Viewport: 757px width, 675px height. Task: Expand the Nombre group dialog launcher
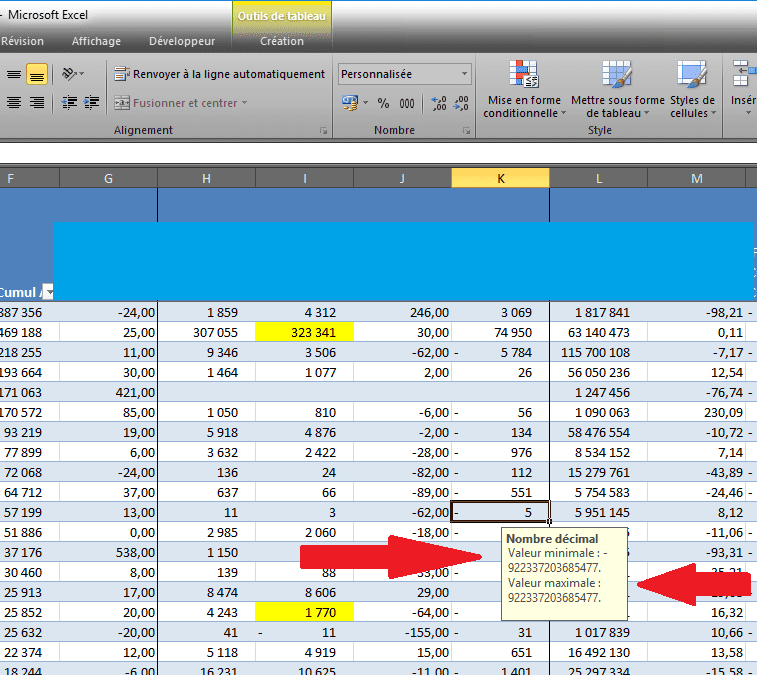pos(466,131)
